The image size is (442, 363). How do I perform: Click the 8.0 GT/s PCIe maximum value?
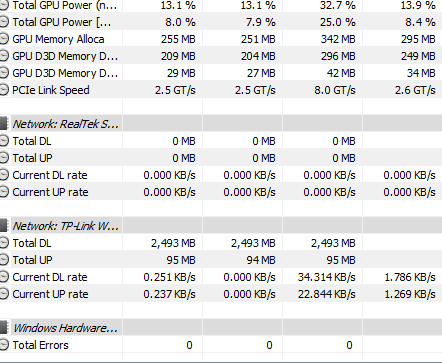coord(335,90)
